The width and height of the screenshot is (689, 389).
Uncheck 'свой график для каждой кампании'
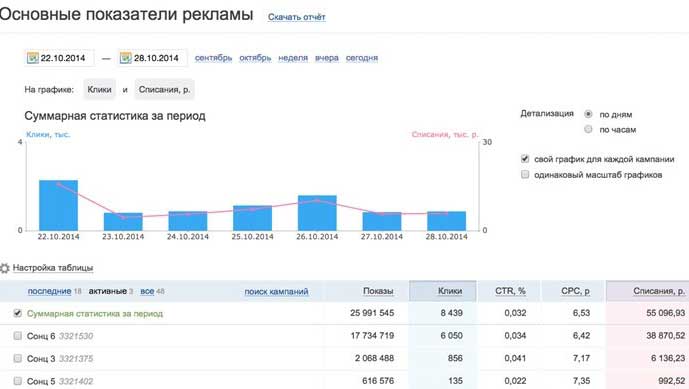[x=525, y=159]
